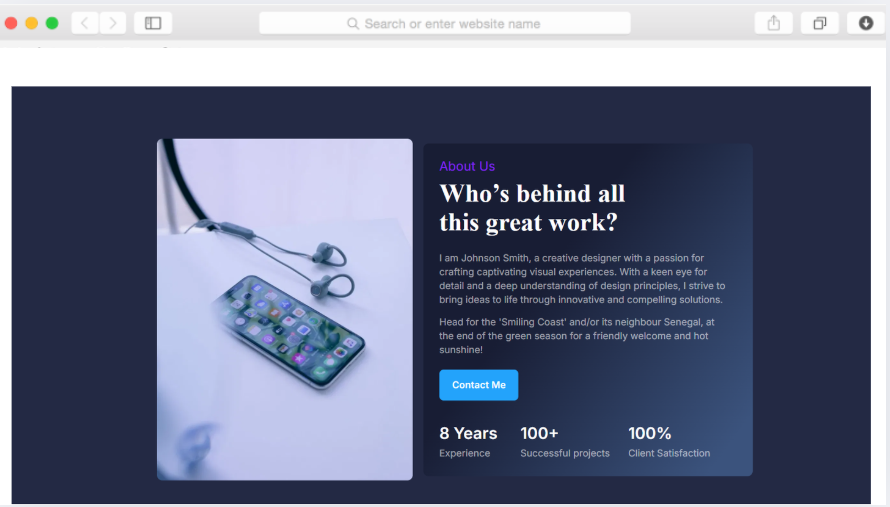Screen dimensions: 890x507
Task: Click the 100% client satisfaction stat
Action: (669, 442)
